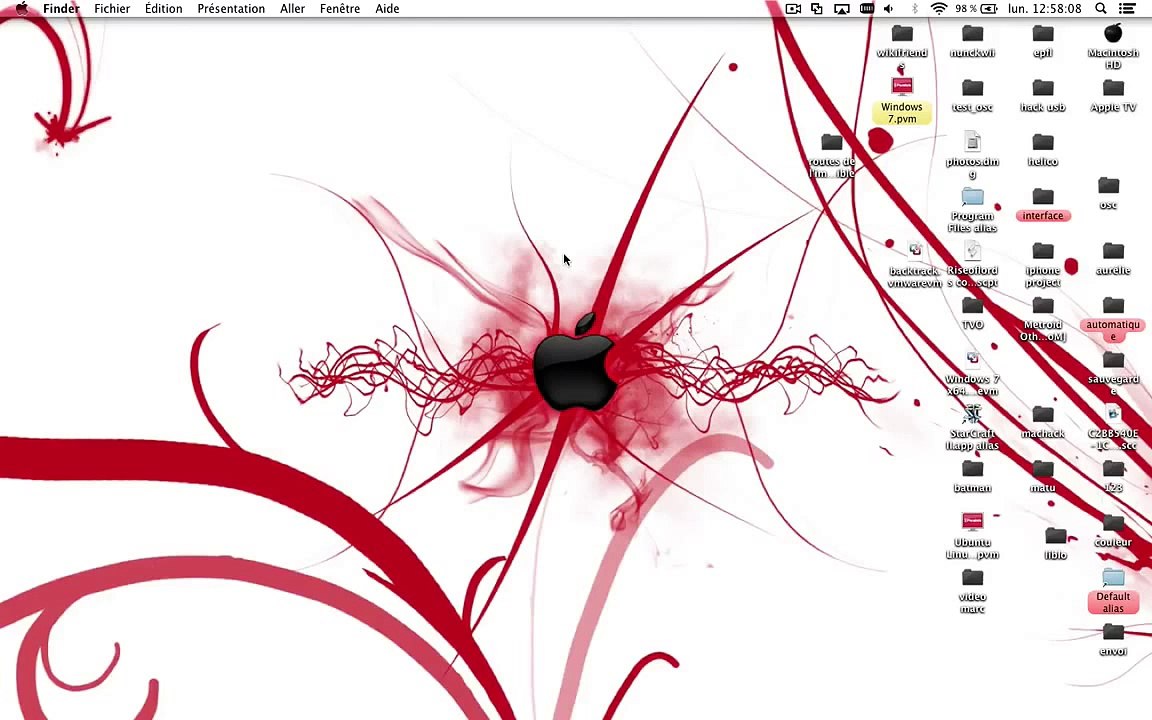Select the video marc folder

(973, 577)
